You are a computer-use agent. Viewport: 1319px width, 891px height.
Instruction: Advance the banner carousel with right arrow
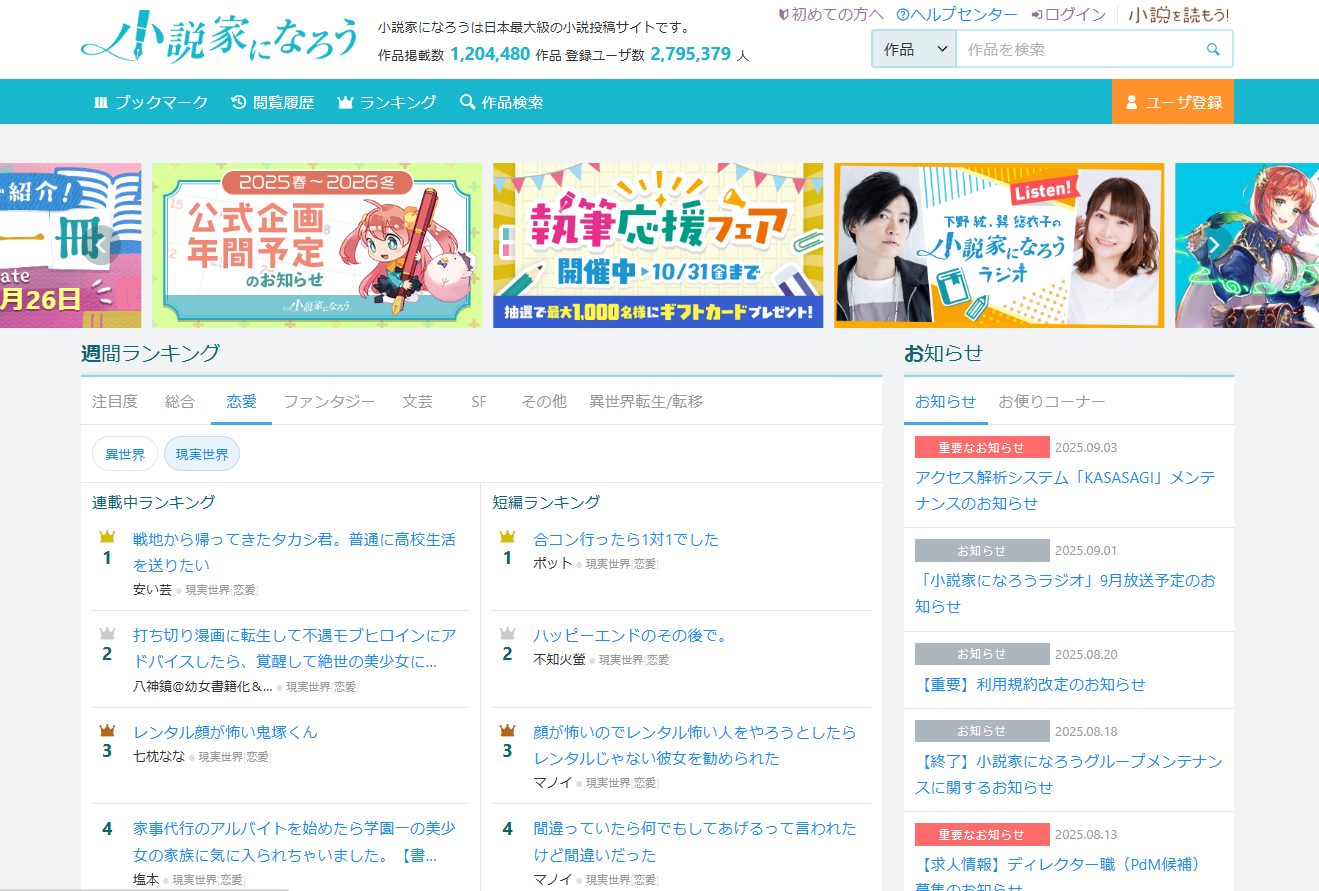tap(1214, 246)
